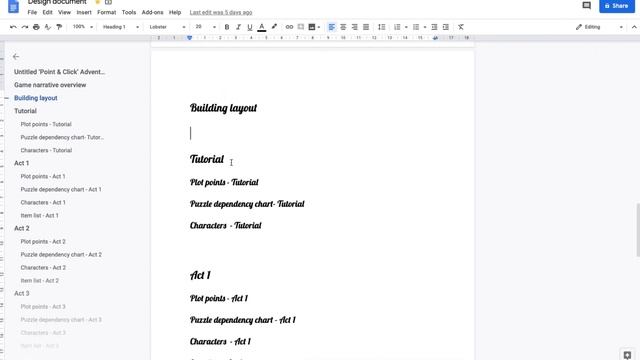Click the Explore button at the bottom right
Screen dimensions: 640x360
(627, 355)
